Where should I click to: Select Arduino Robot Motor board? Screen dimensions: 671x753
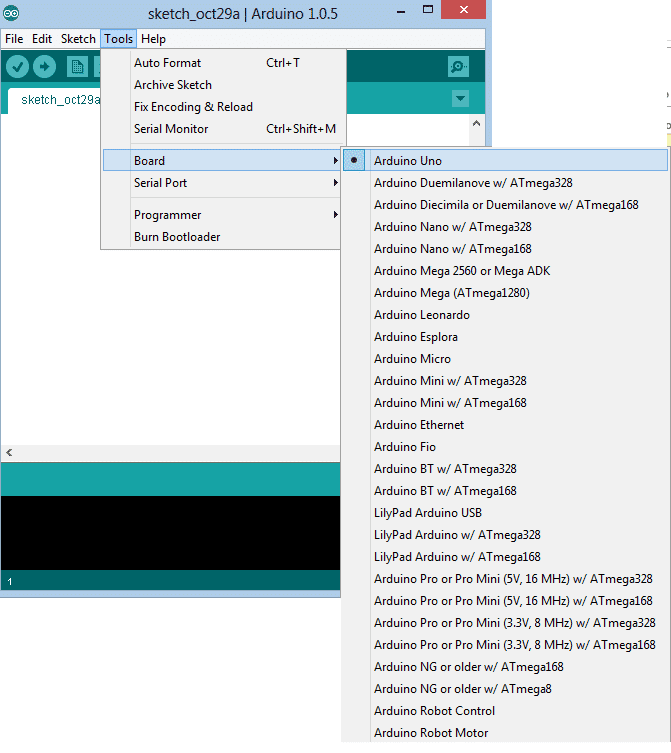tap(504, 733)
